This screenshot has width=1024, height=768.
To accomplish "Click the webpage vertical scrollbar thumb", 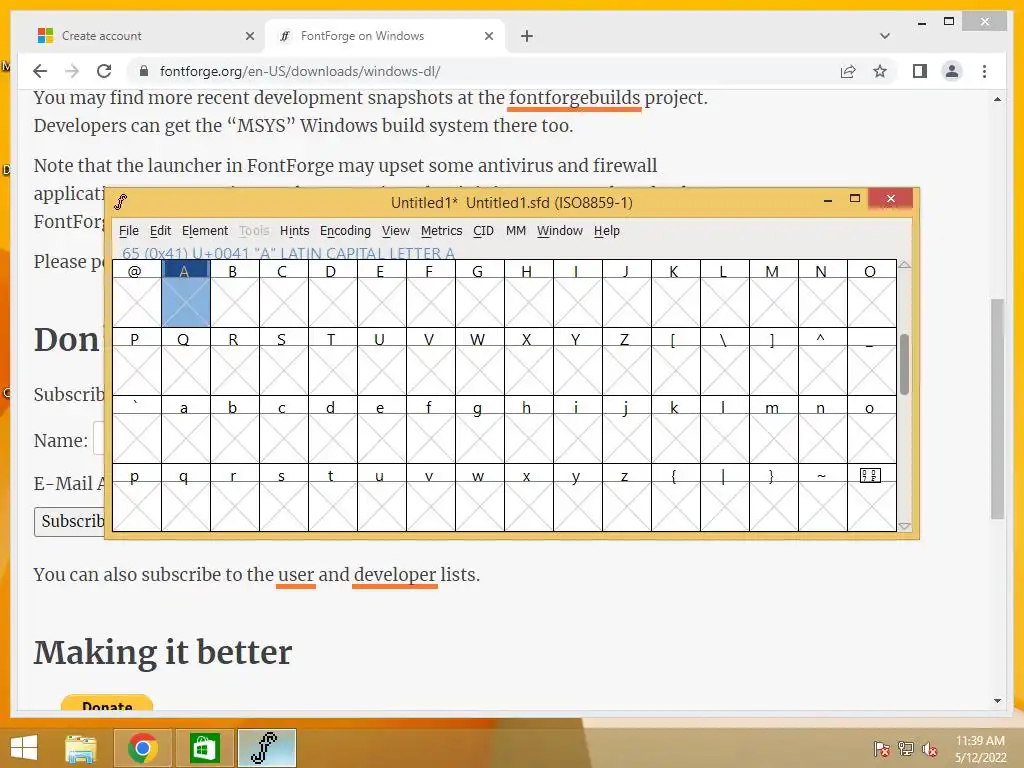I will point(997,409).
